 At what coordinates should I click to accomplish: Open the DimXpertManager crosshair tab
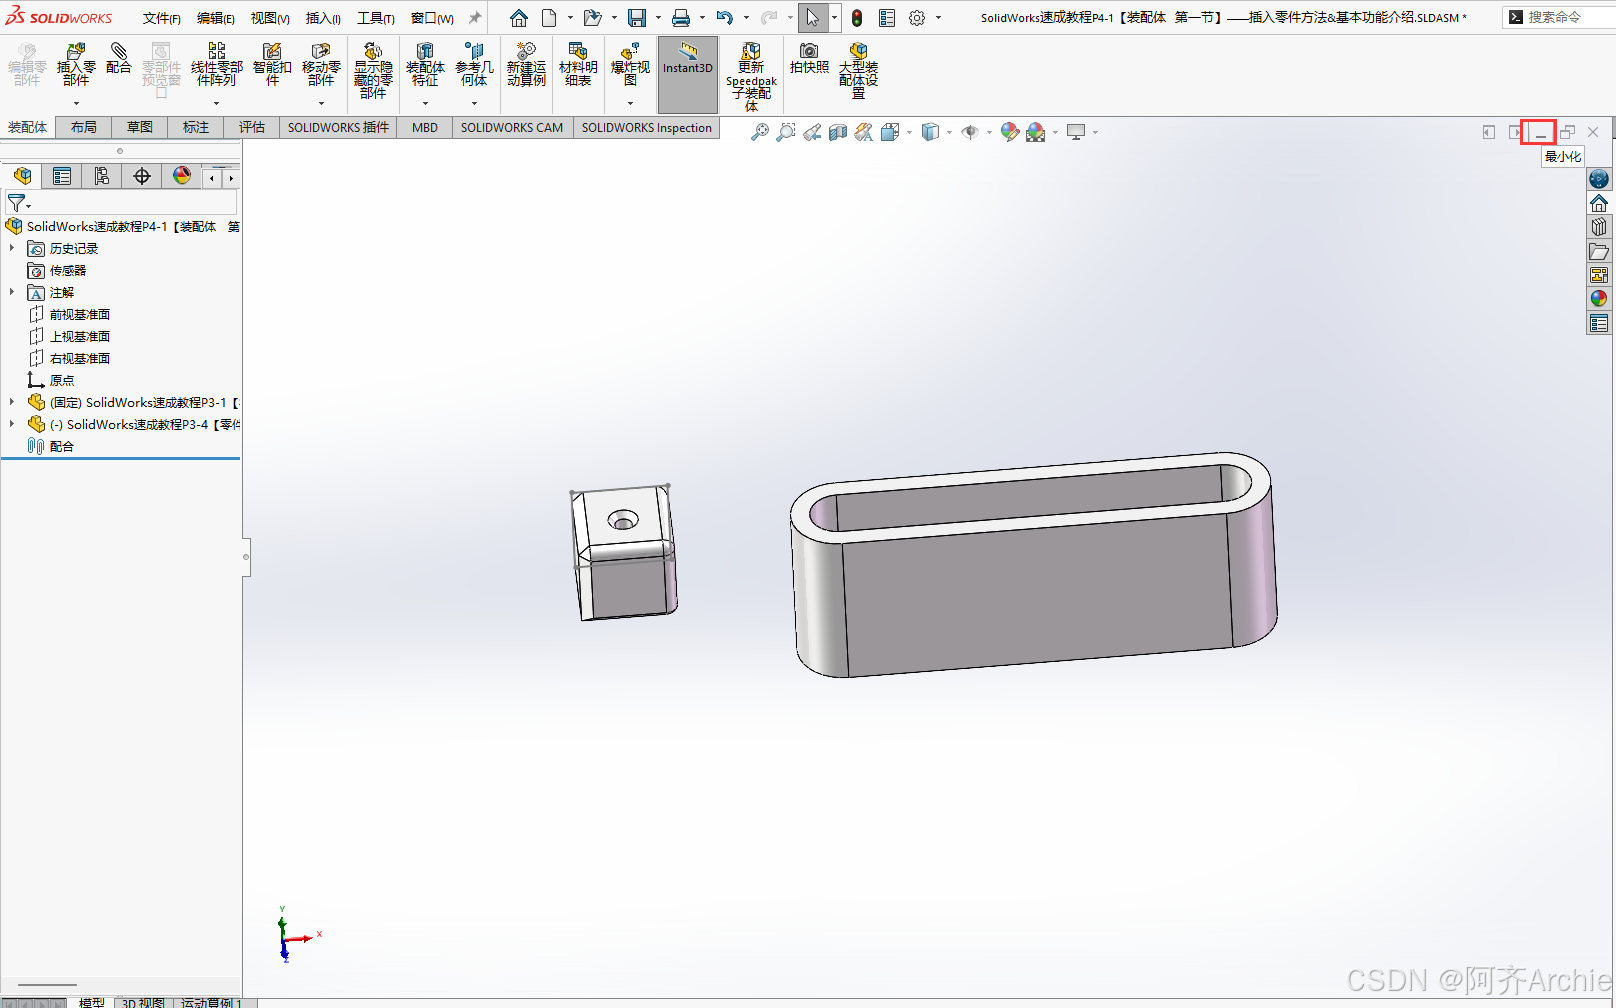pyautogui.click(x=142, y=176)
